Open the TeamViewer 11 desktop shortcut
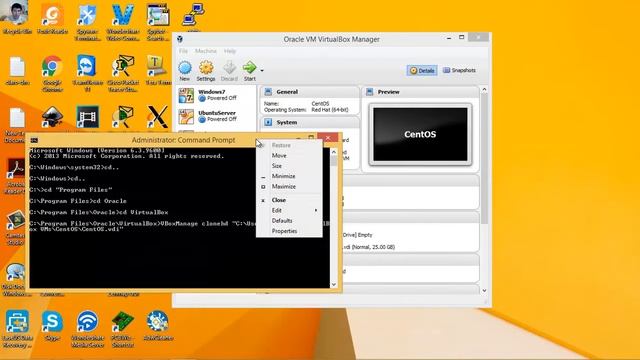 [87, 73]
